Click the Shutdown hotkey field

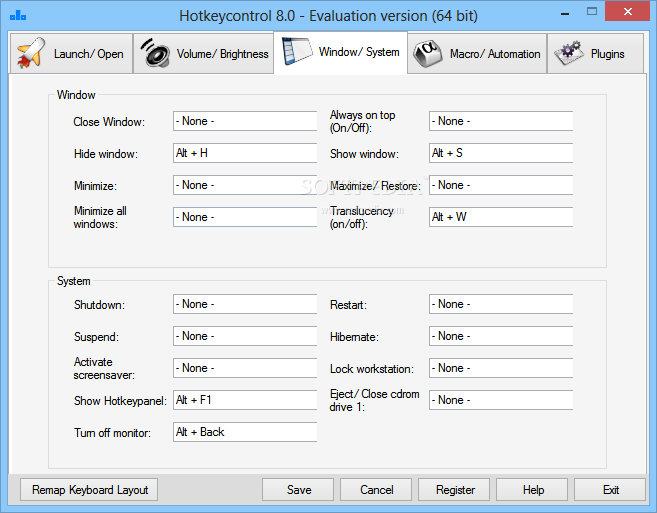pyautogui.click(x=245, y=304)
